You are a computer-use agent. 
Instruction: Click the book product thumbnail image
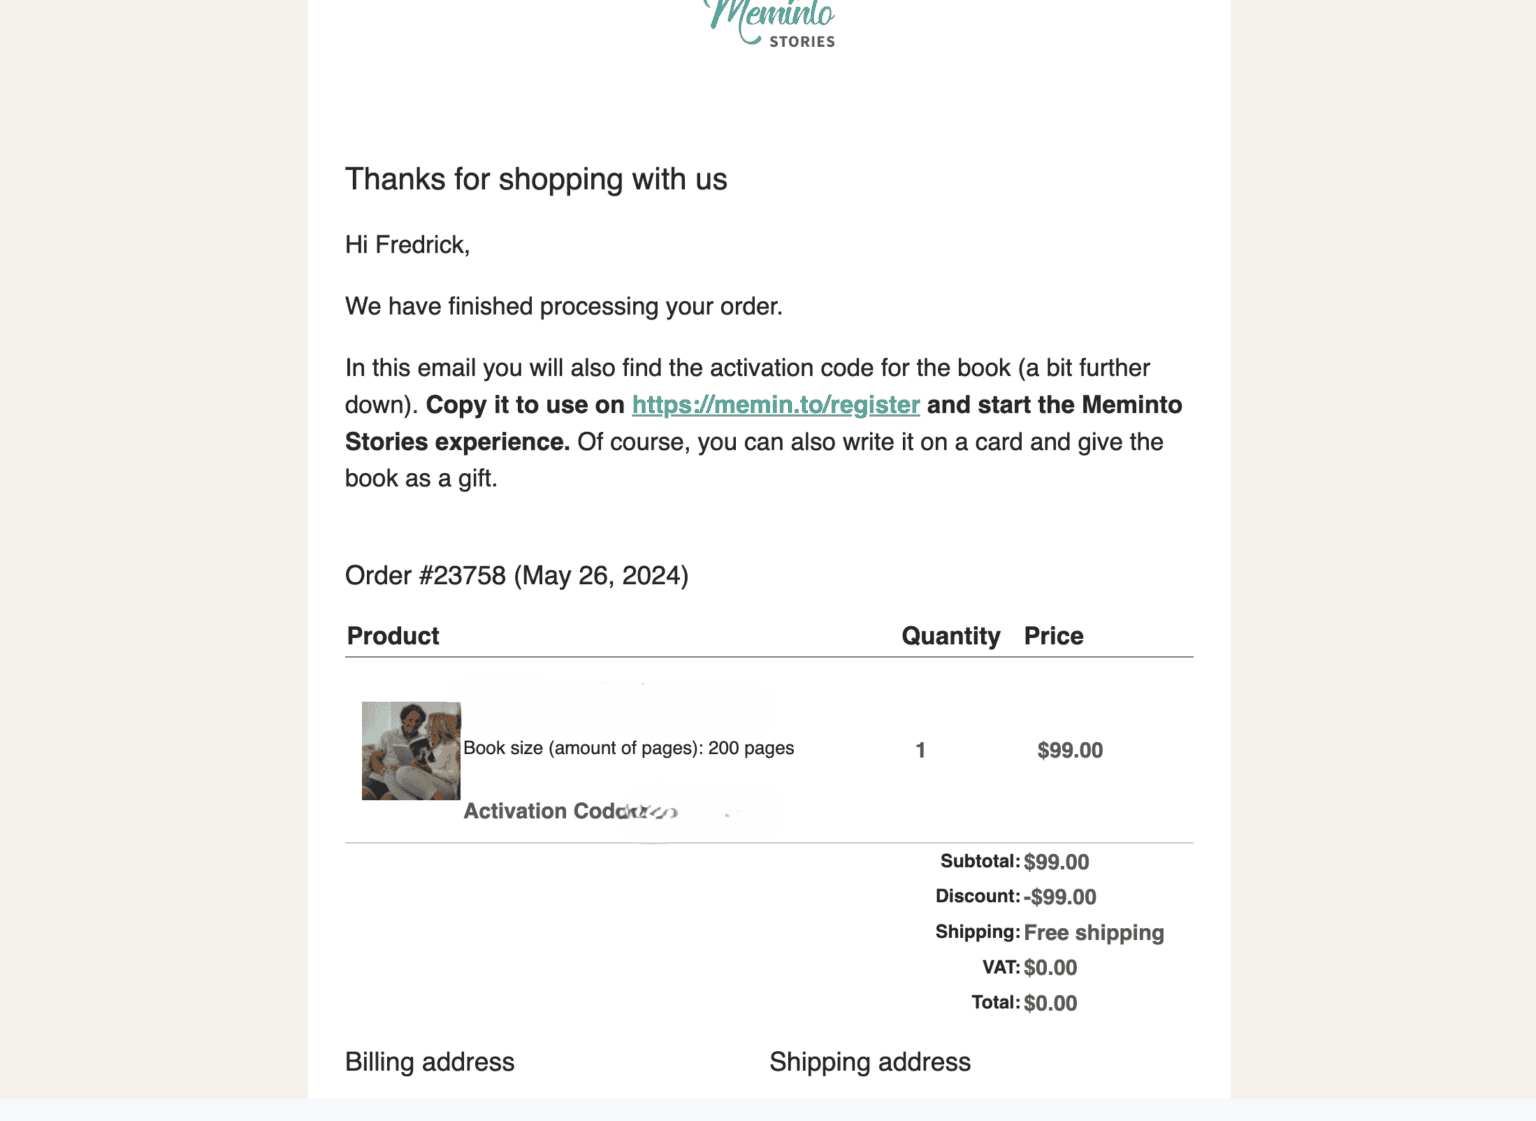[411, 750]
